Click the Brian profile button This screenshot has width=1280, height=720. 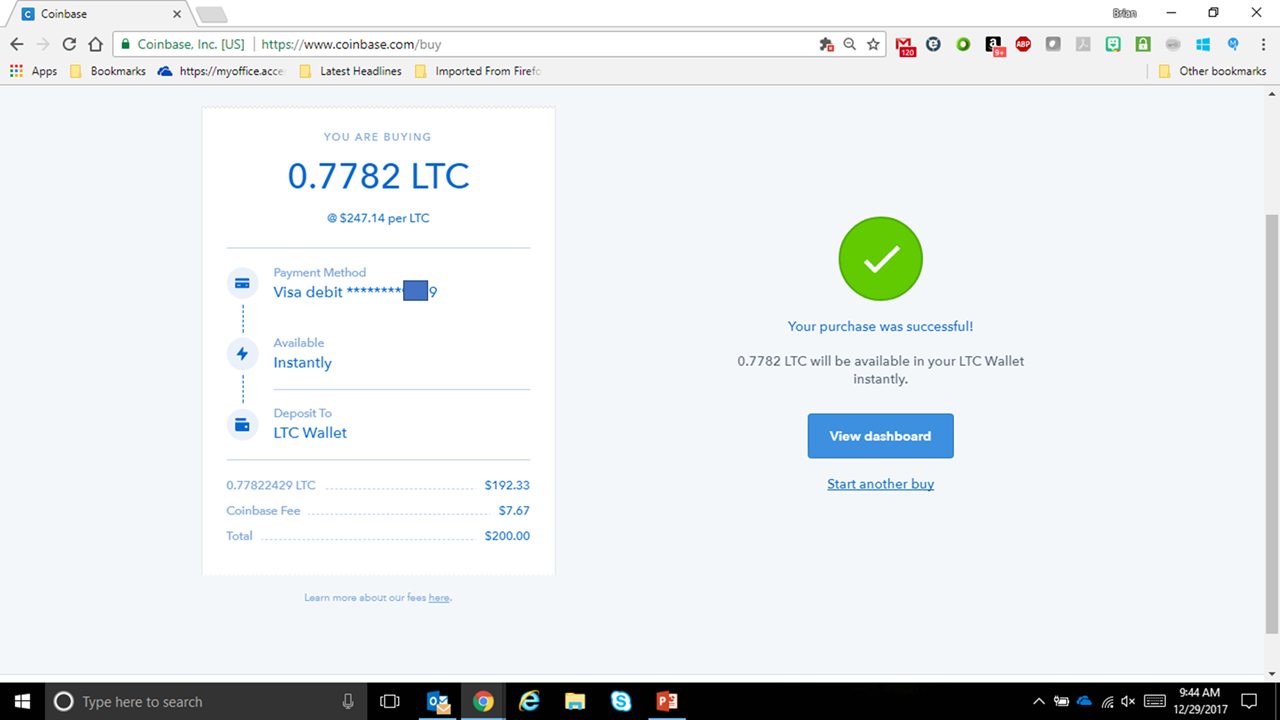click(x=1124, y=13)
